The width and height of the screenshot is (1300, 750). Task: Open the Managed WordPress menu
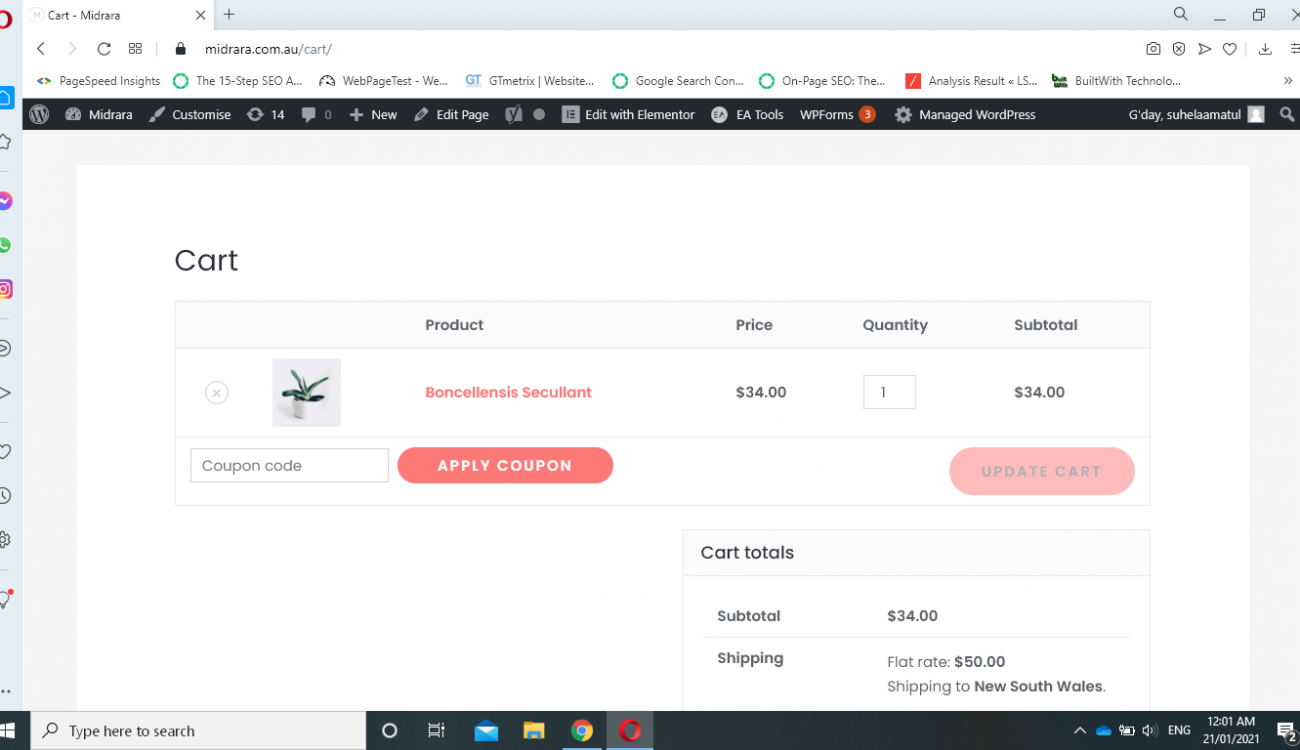pyautogui.click(x=965, y=115)
